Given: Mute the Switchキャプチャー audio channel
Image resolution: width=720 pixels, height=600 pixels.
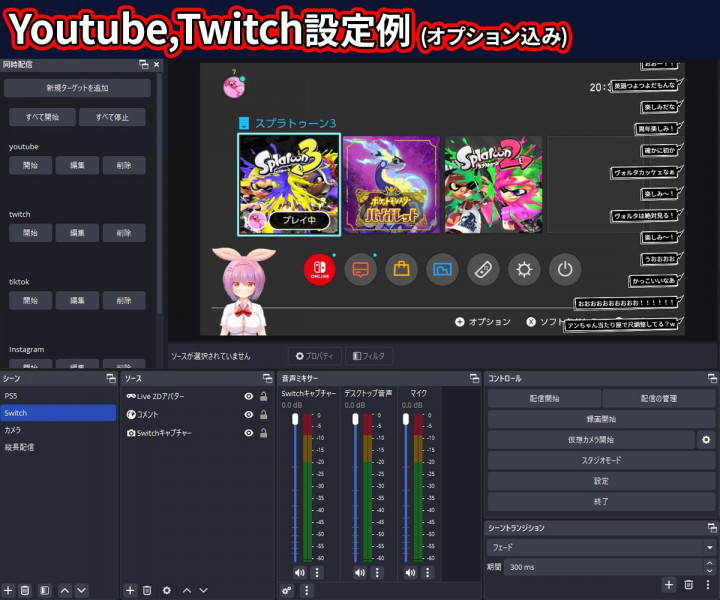Looking at the screenshot, I should (x=300, y=572).
